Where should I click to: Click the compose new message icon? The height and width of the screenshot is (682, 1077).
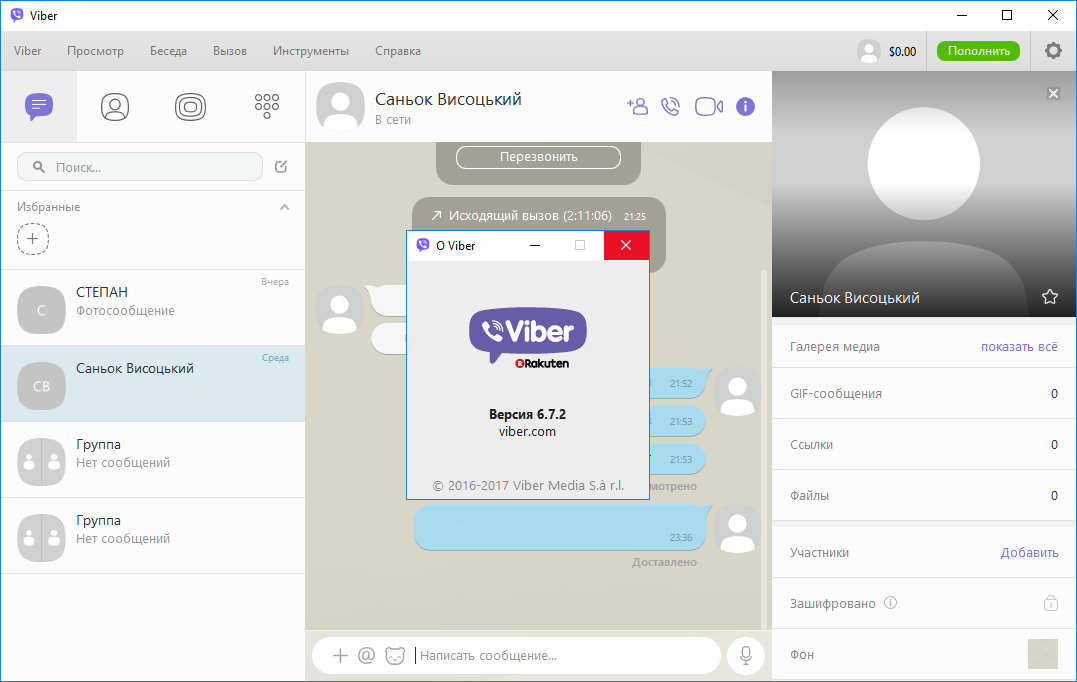[281, 167]
